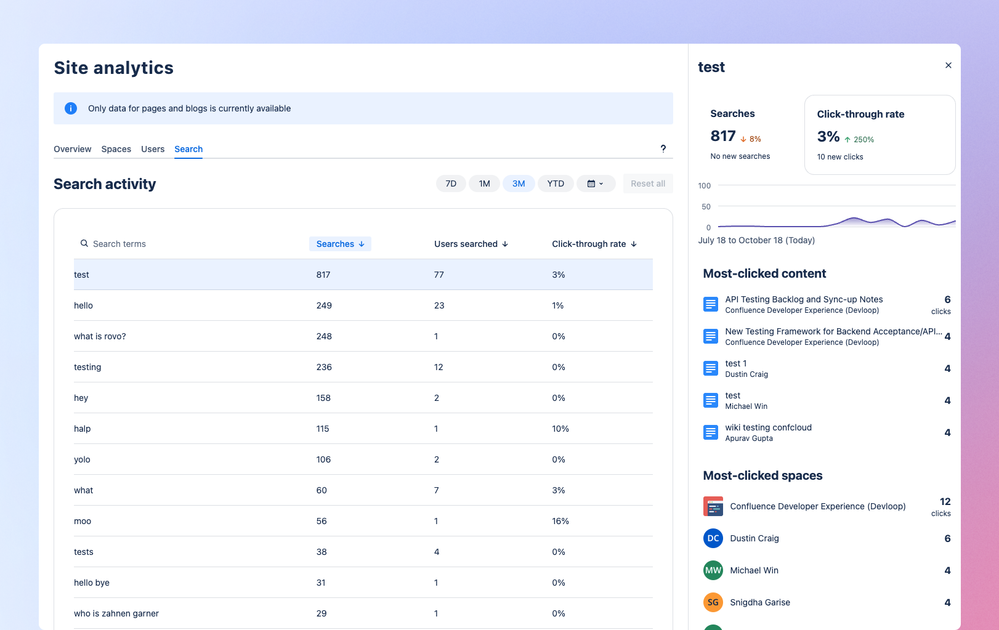The height and width of the screenshot is (630, 999).
Task: Open the wiki testing confcloud content item
Action: tap(767, 427)
